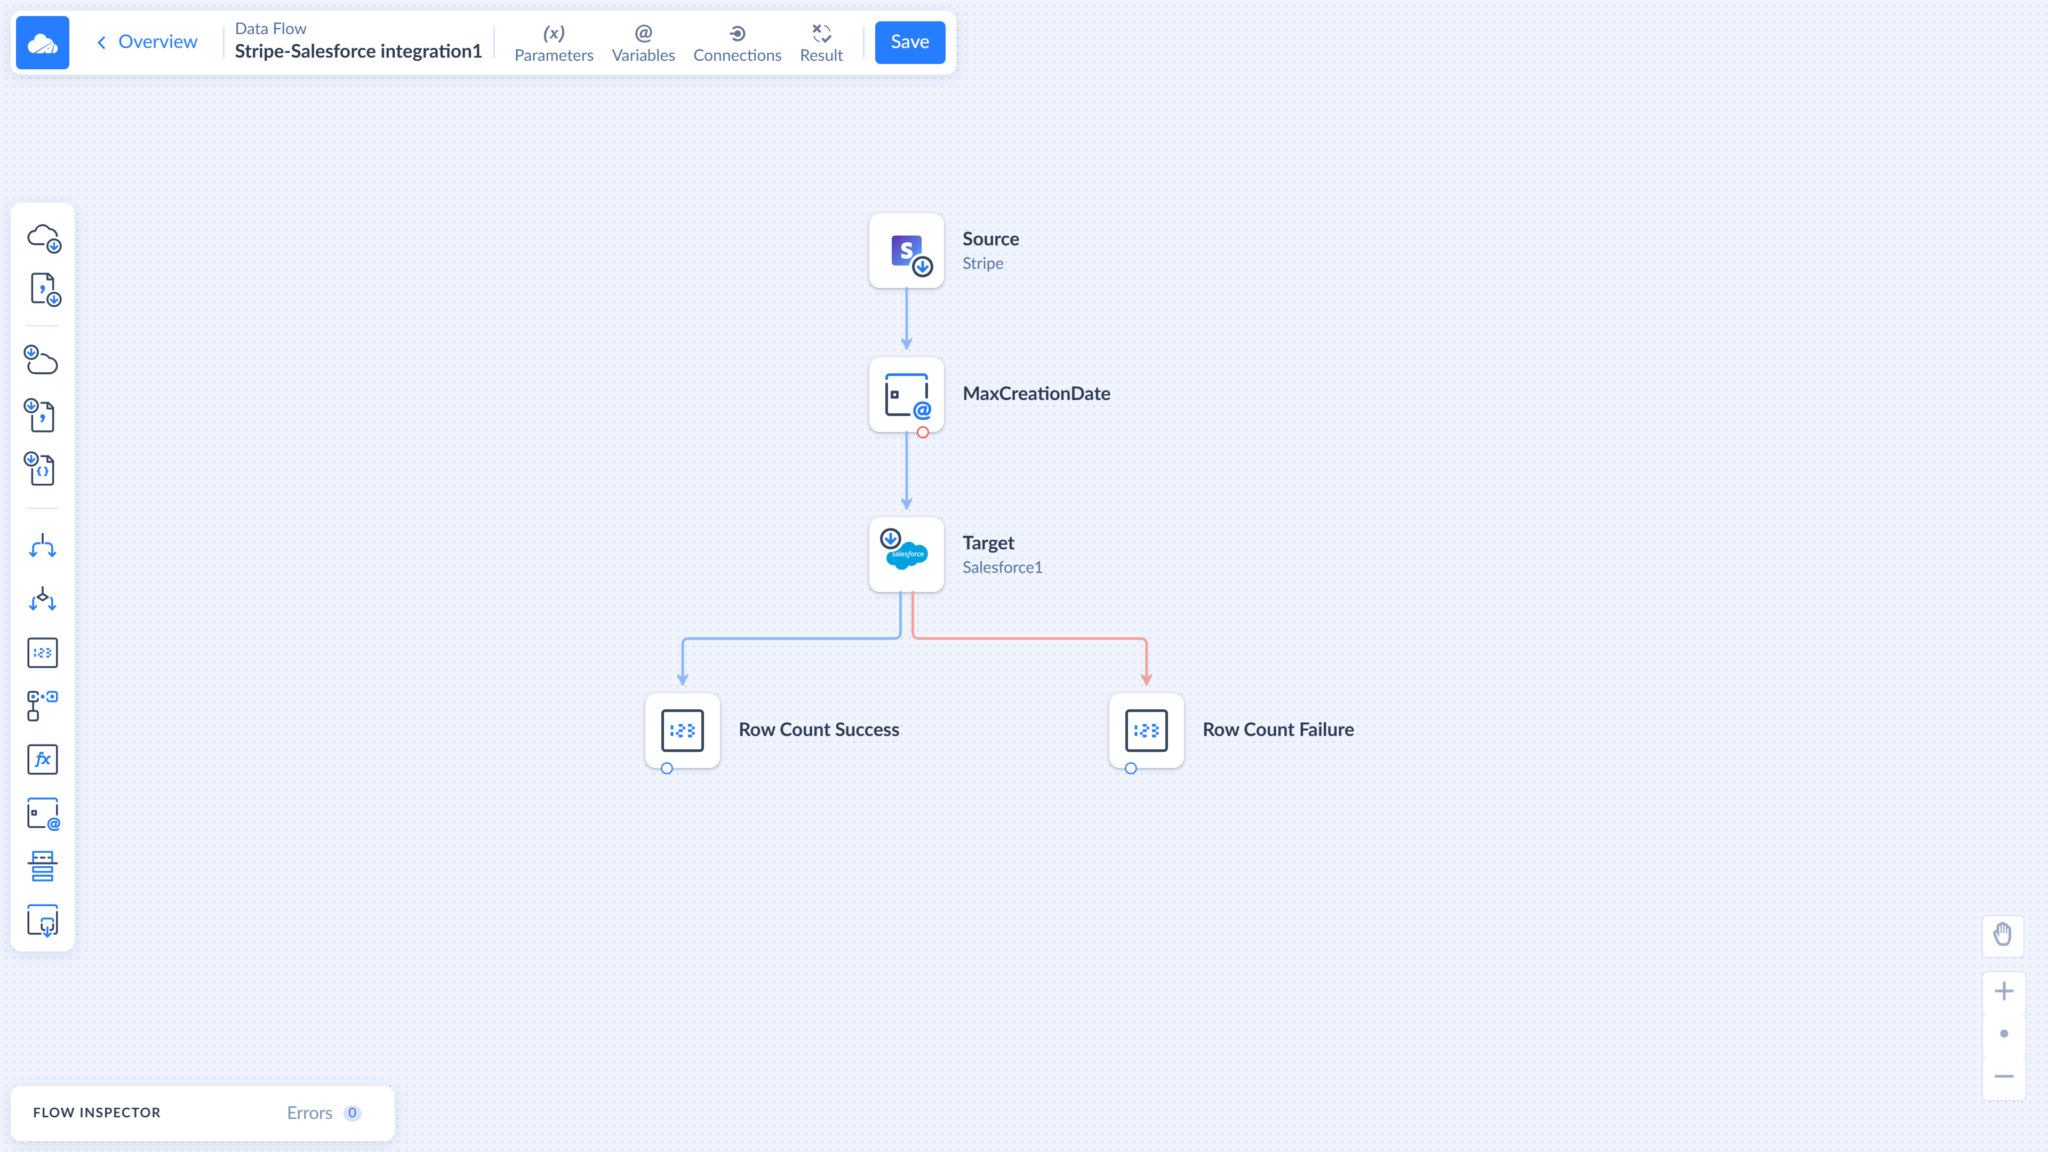Select the Salesforce1 Target node

(906, 554)
